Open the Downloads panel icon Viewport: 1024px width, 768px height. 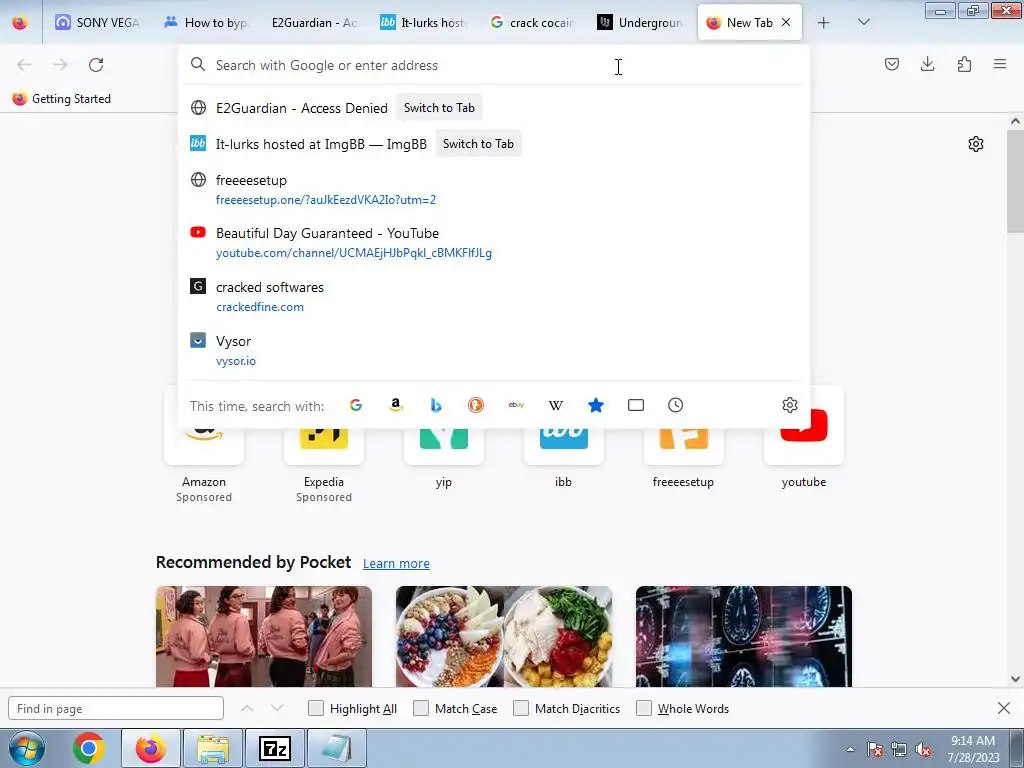[928, 64]
